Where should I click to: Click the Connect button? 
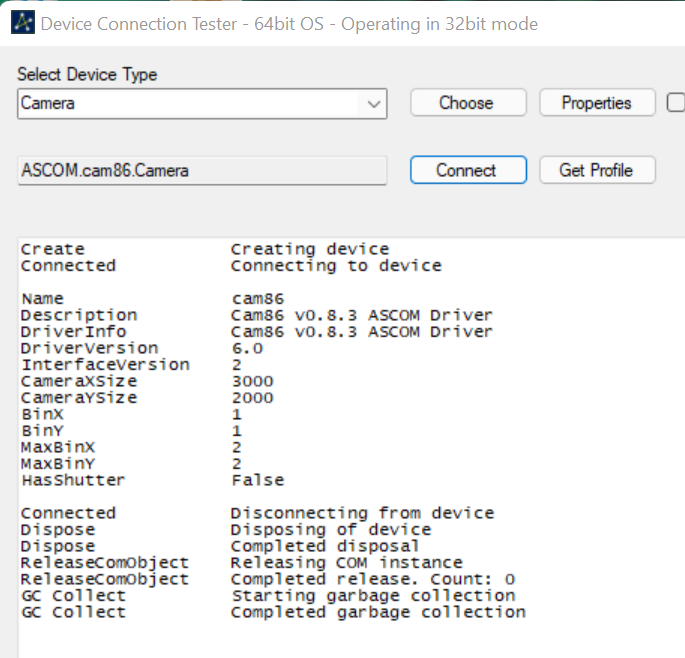tap(468, 170)
